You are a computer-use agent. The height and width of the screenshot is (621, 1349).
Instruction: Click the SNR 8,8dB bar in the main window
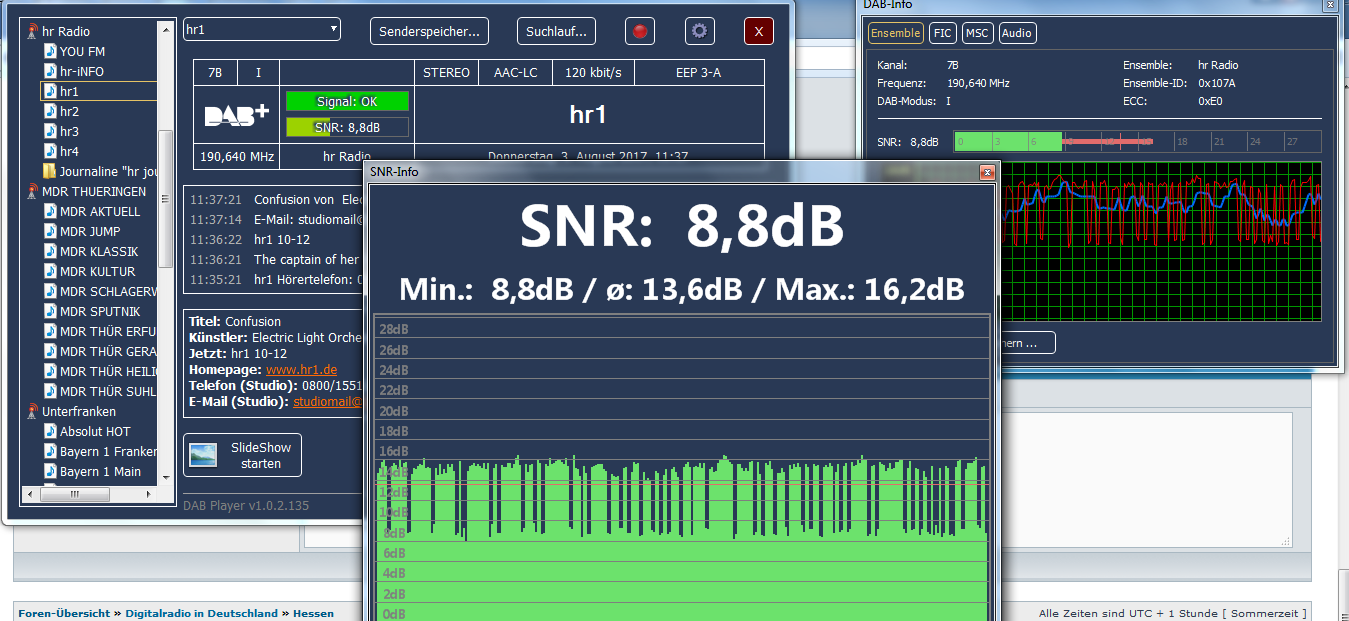point(347,127)
